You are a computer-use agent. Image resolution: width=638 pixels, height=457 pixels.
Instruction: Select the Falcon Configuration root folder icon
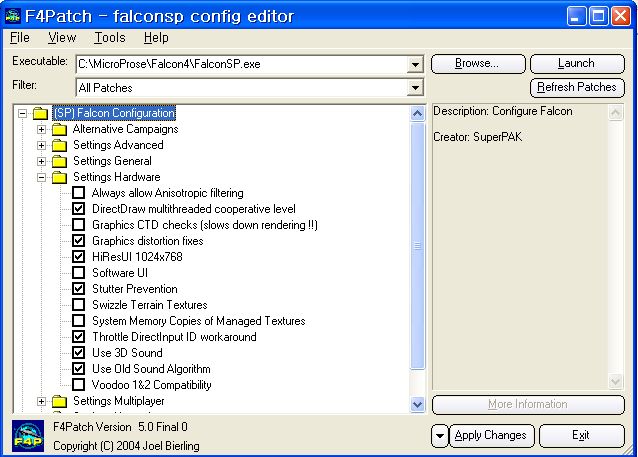tap(40, 113)
